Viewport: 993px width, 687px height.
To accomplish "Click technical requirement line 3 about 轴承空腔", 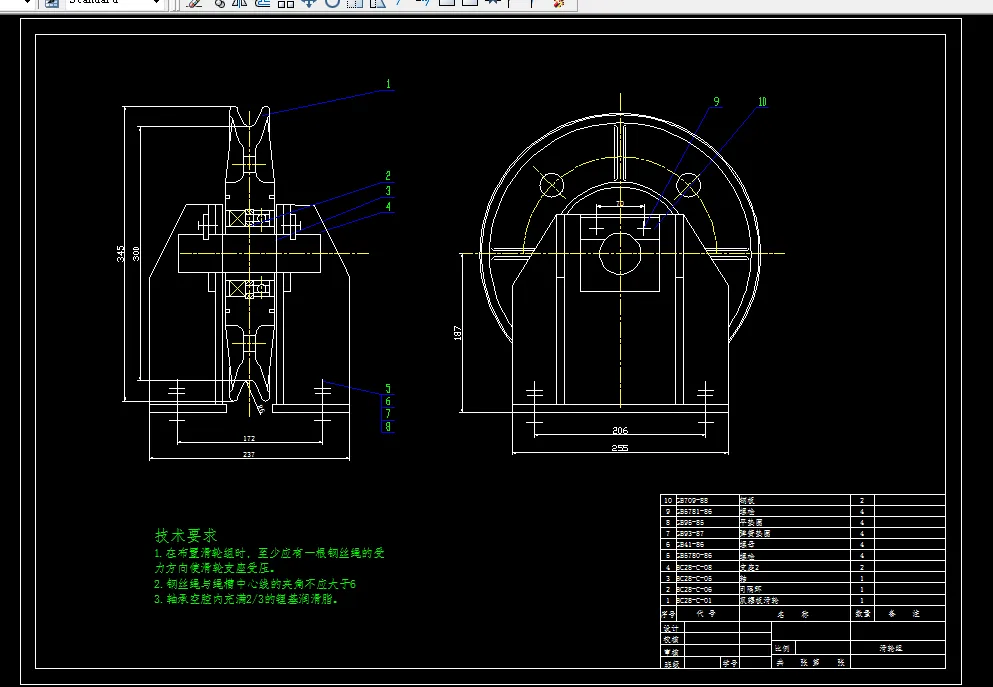I will point(246,599).
